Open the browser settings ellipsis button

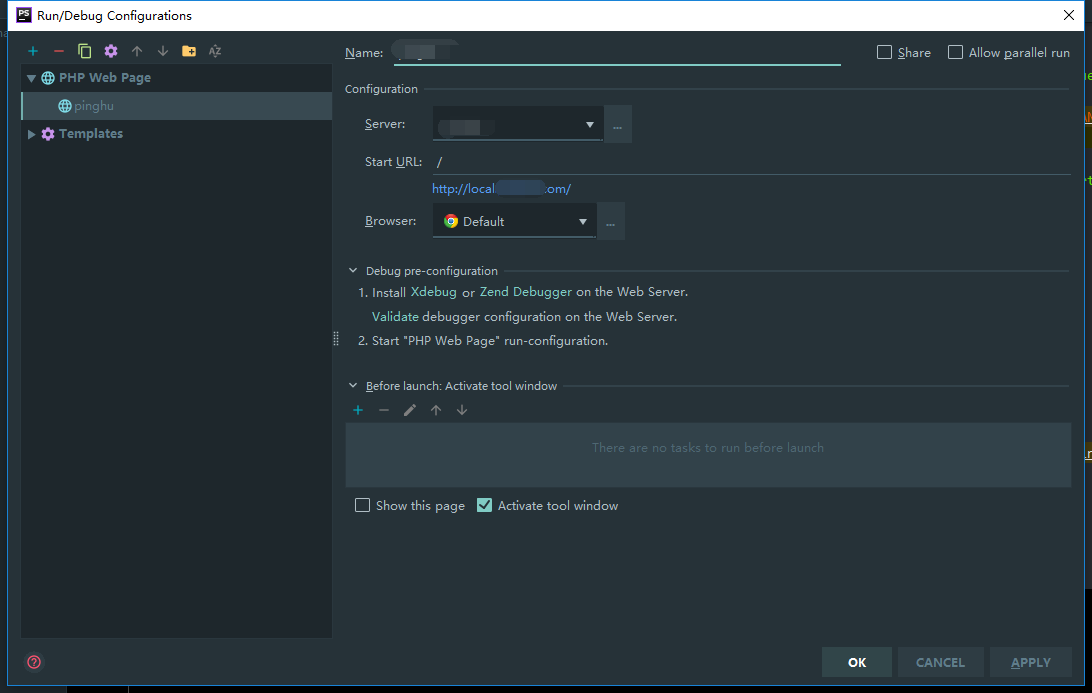pos(611,221)
